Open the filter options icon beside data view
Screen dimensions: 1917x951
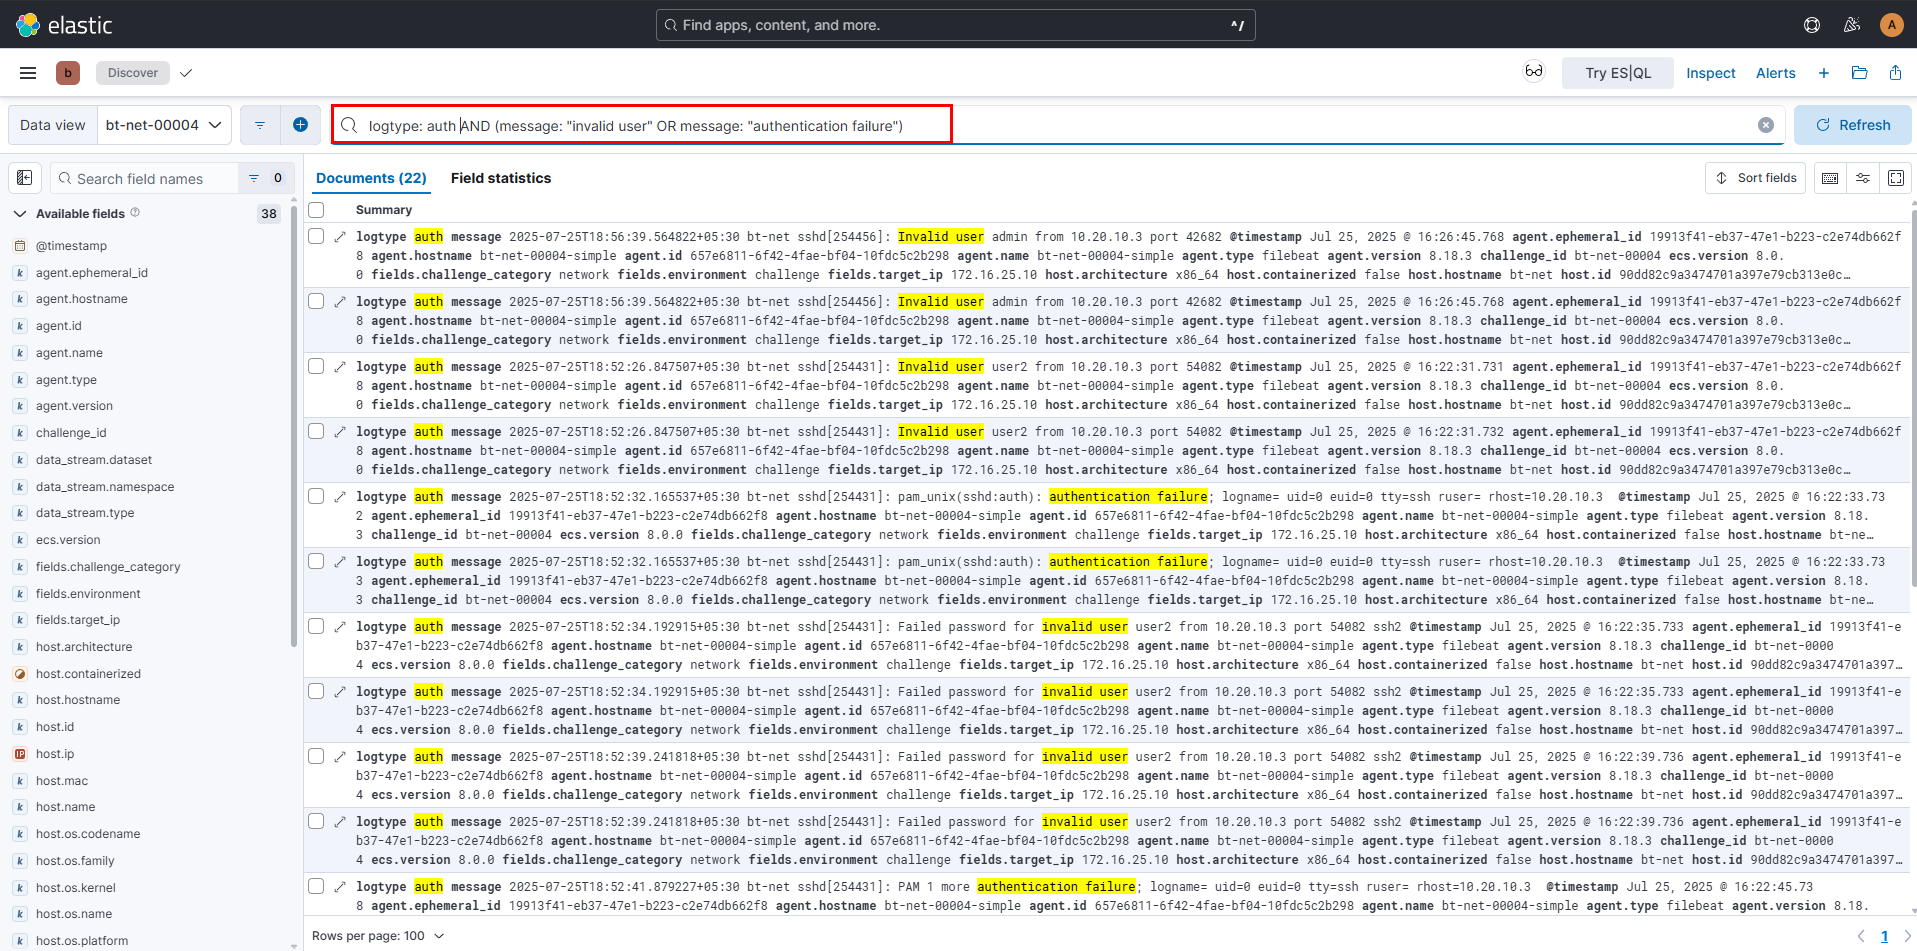pos(260,125)
